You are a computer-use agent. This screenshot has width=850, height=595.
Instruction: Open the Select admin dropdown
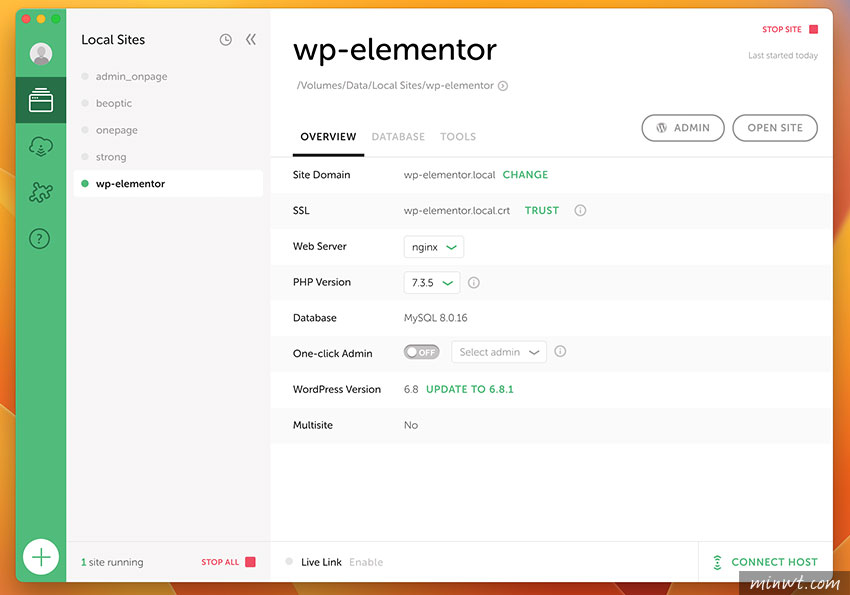pyautogui.click(x=499, y=352)
